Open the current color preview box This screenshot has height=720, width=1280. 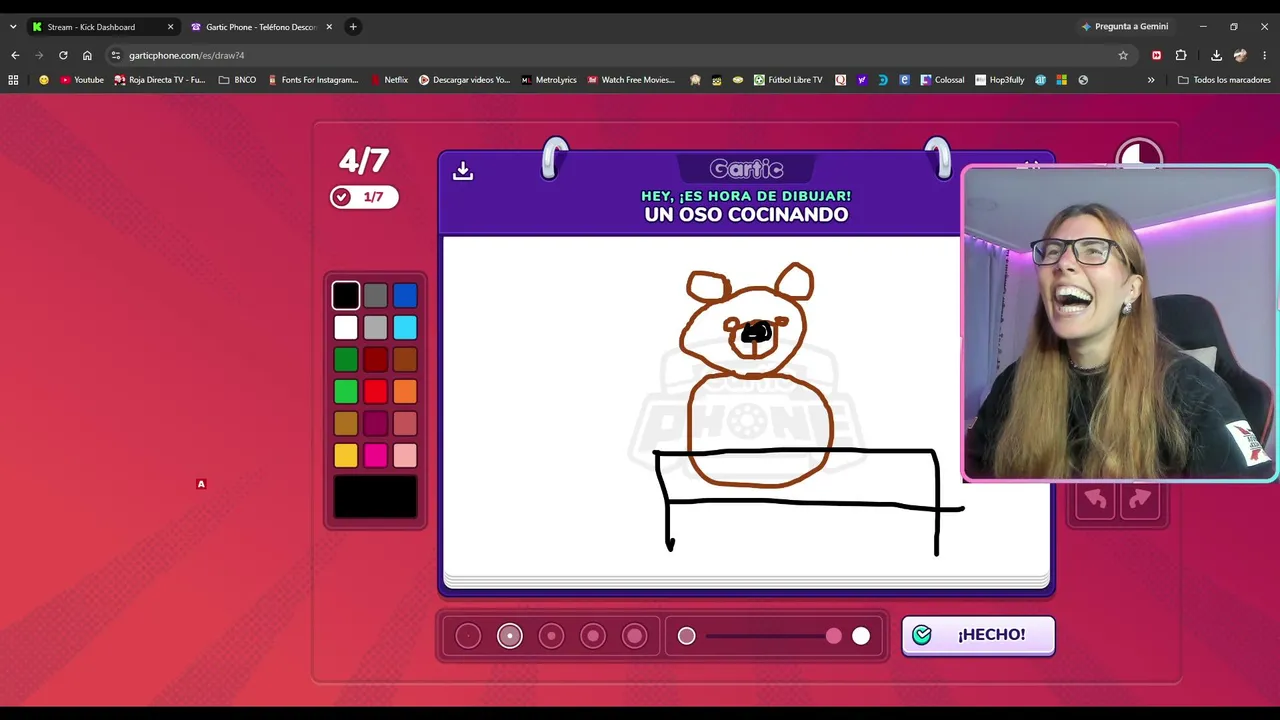(375, 497)
